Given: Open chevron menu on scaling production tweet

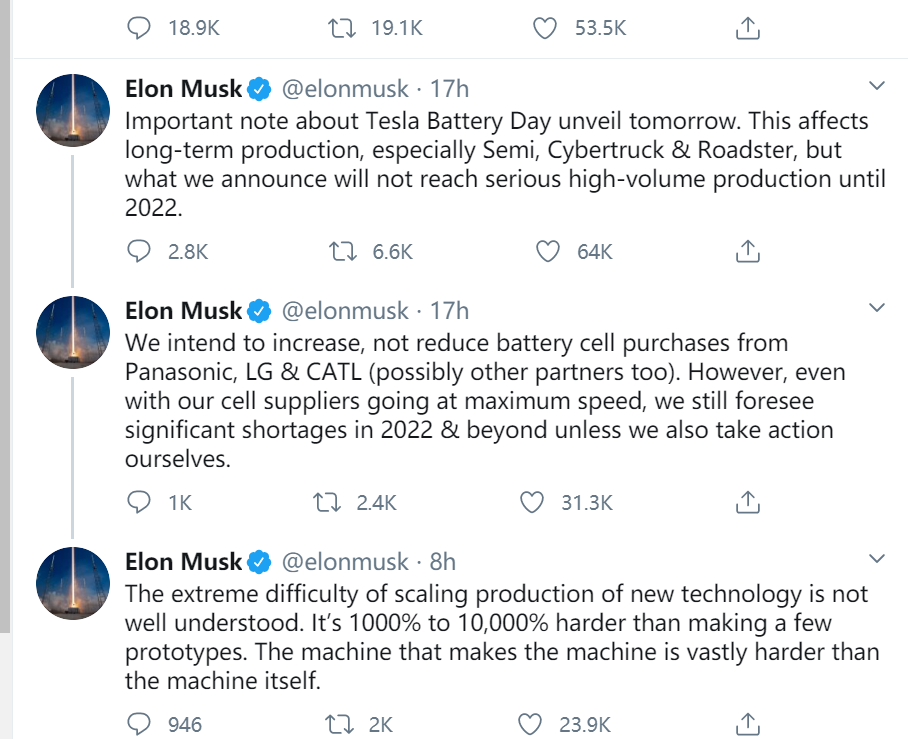Looking at the screenshot, I should (x=876, y=557).
